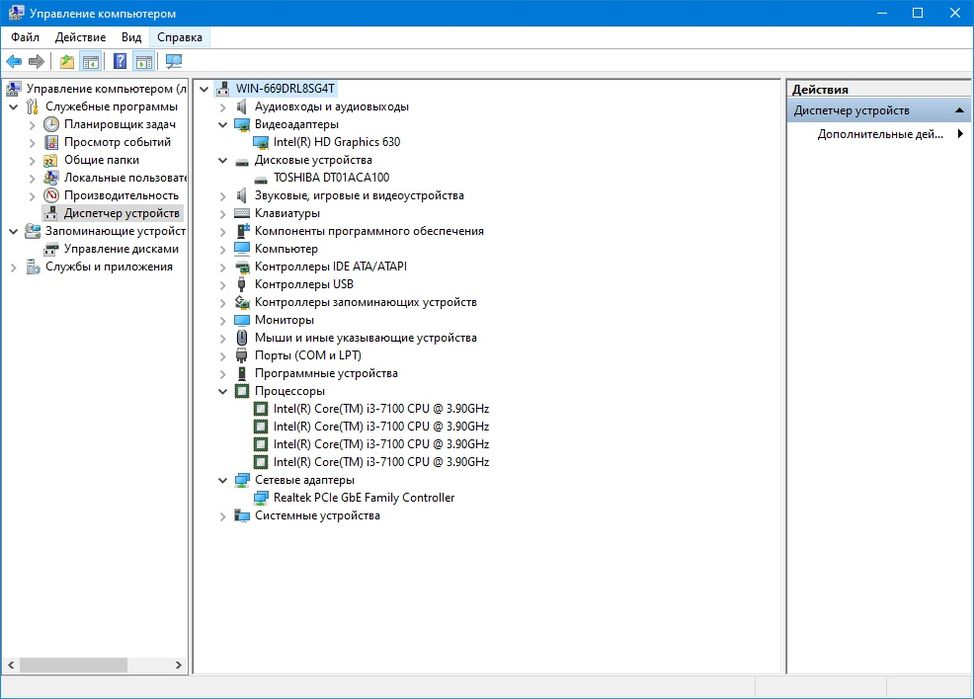Select Компоненты программного обеспечения label

click(x=369, y=231)
